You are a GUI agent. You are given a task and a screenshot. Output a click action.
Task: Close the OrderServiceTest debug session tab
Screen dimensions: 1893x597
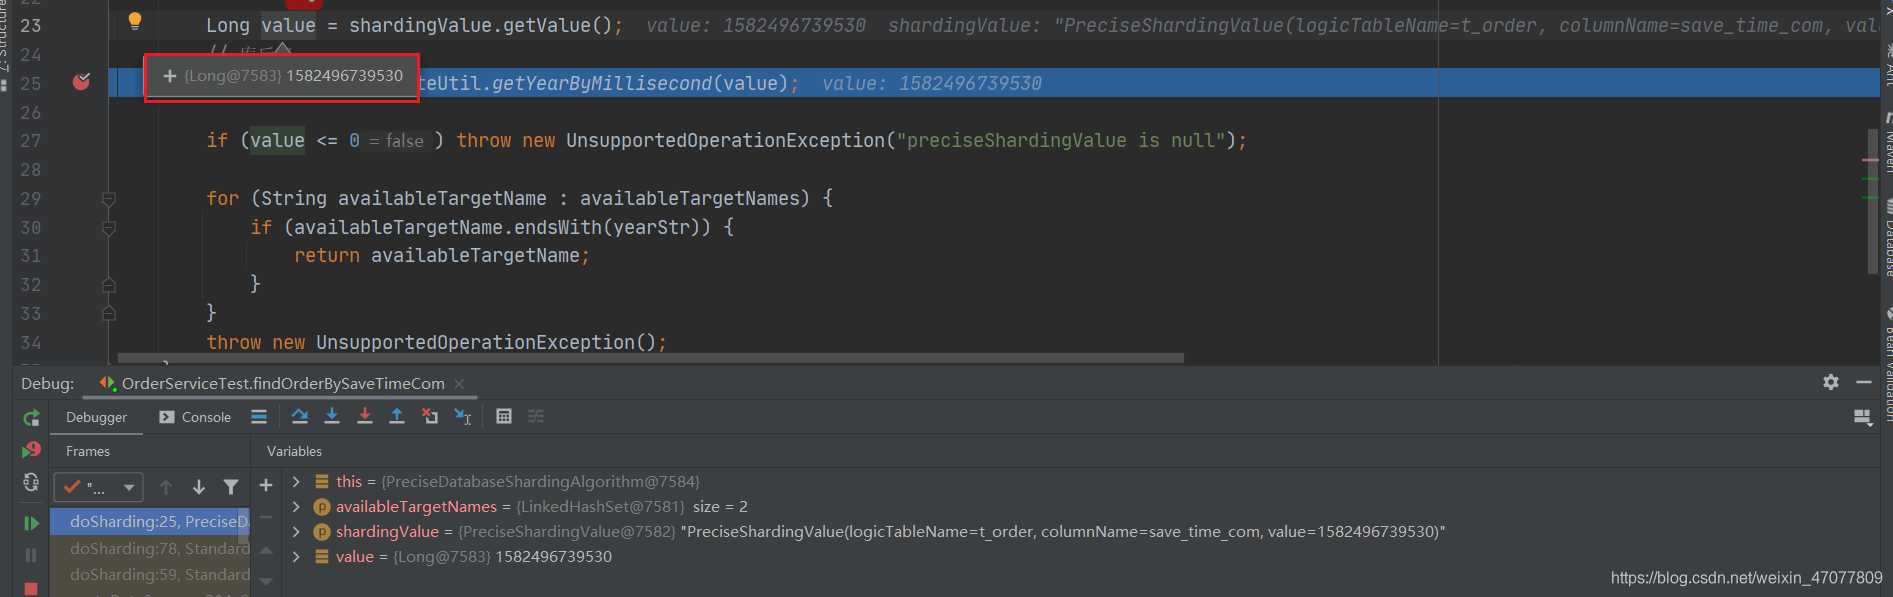coord(459,384)
